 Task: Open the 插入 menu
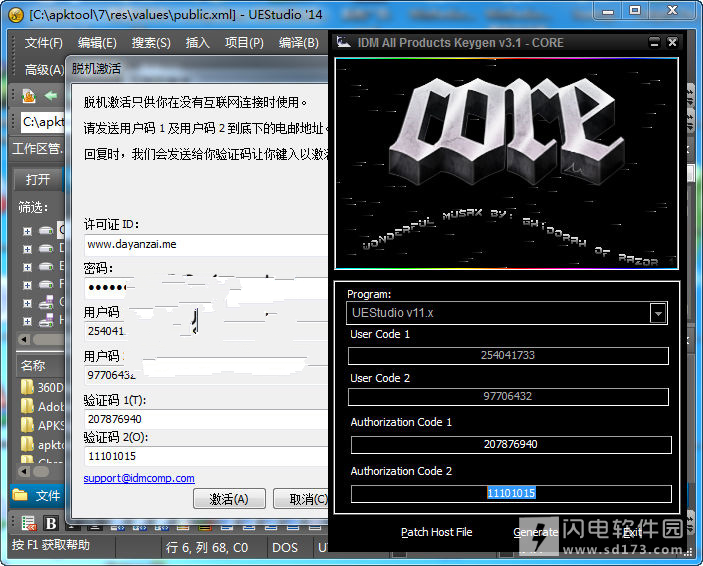point(198,43)
